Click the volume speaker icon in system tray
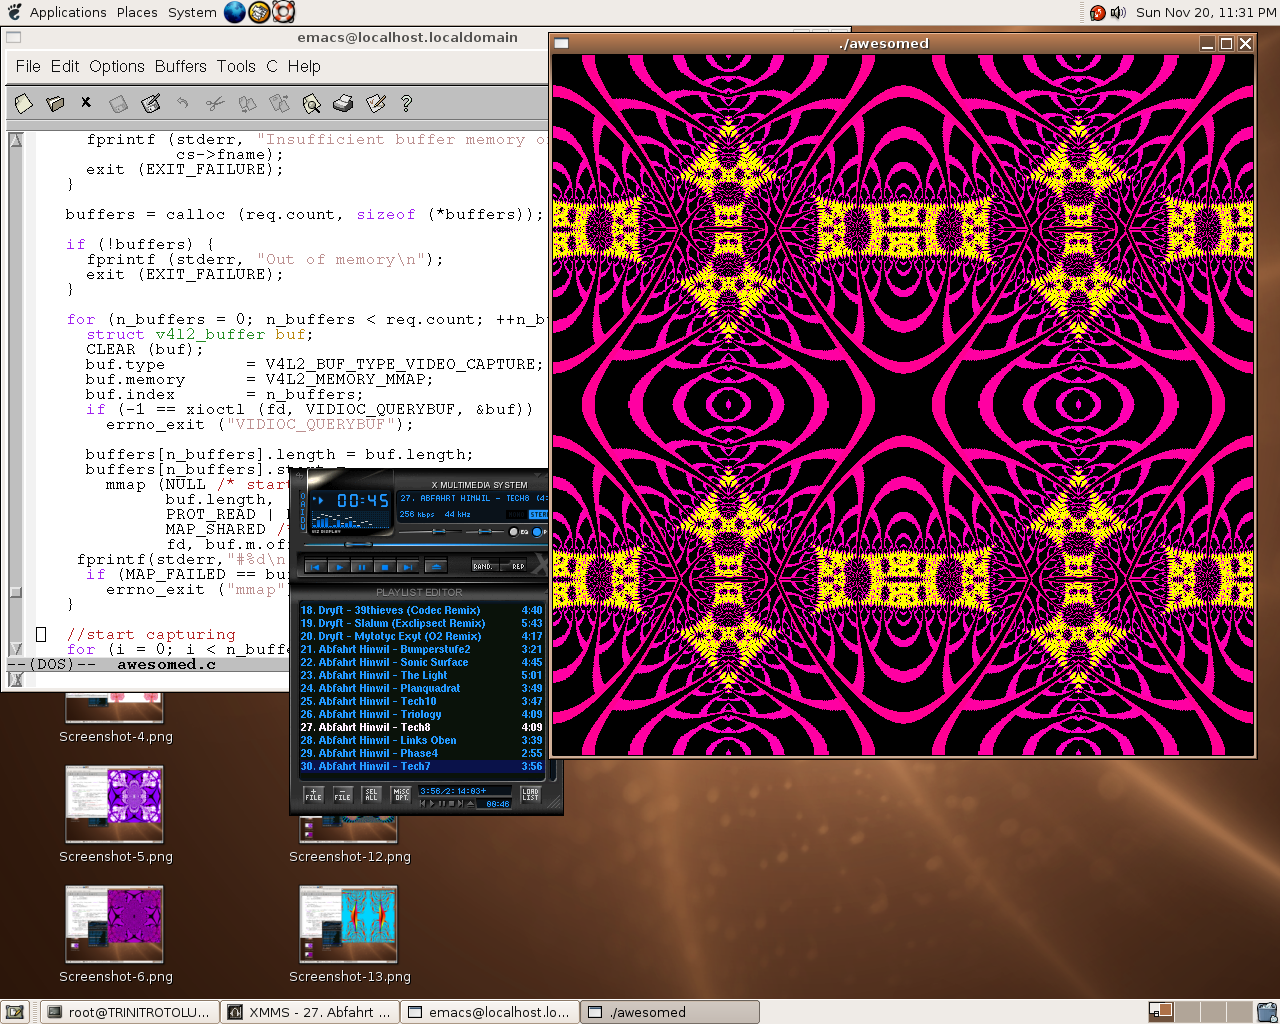 (1118, 12)
